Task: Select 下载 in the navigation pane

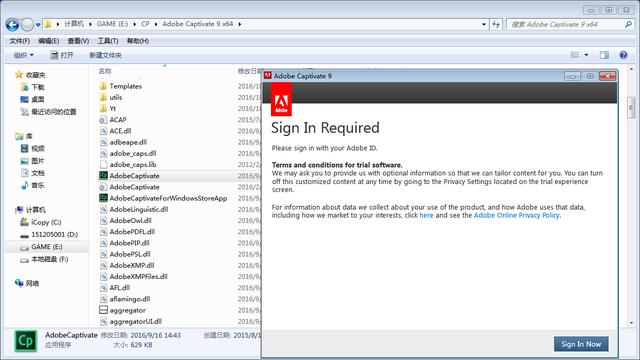Action: 38,87
